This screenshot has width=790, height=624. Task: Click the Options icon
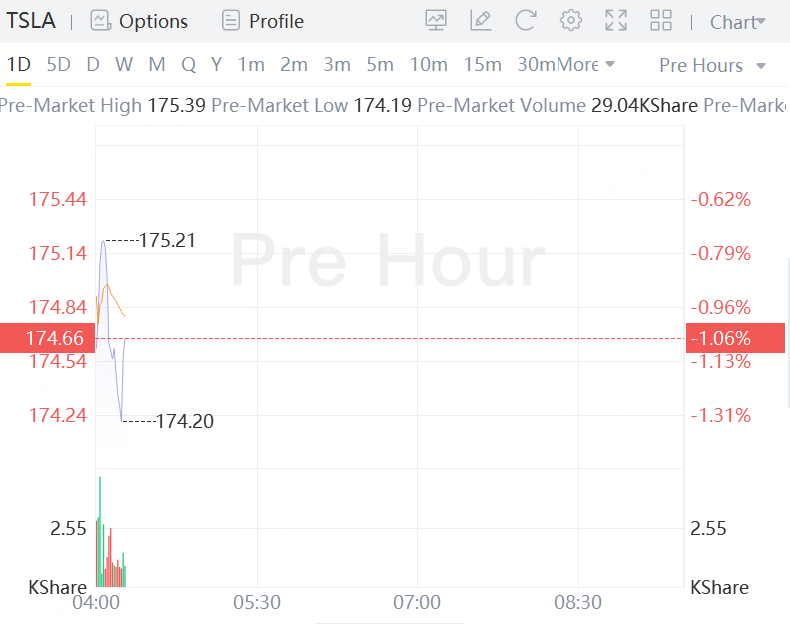(100, 21)
